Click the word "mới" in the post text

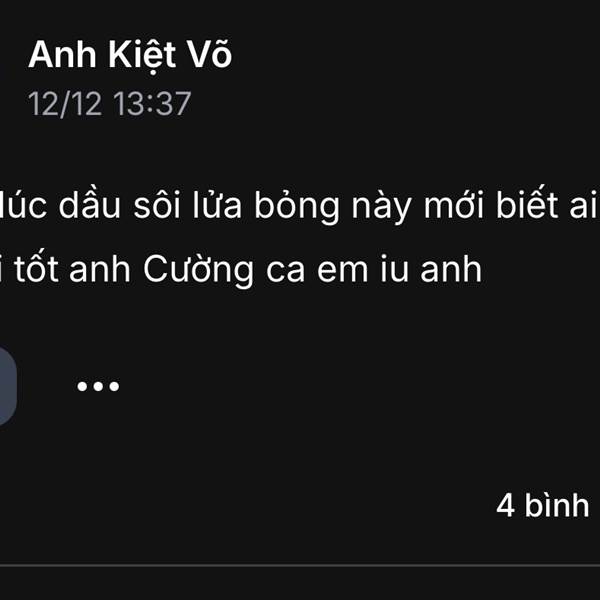(453, 207)
